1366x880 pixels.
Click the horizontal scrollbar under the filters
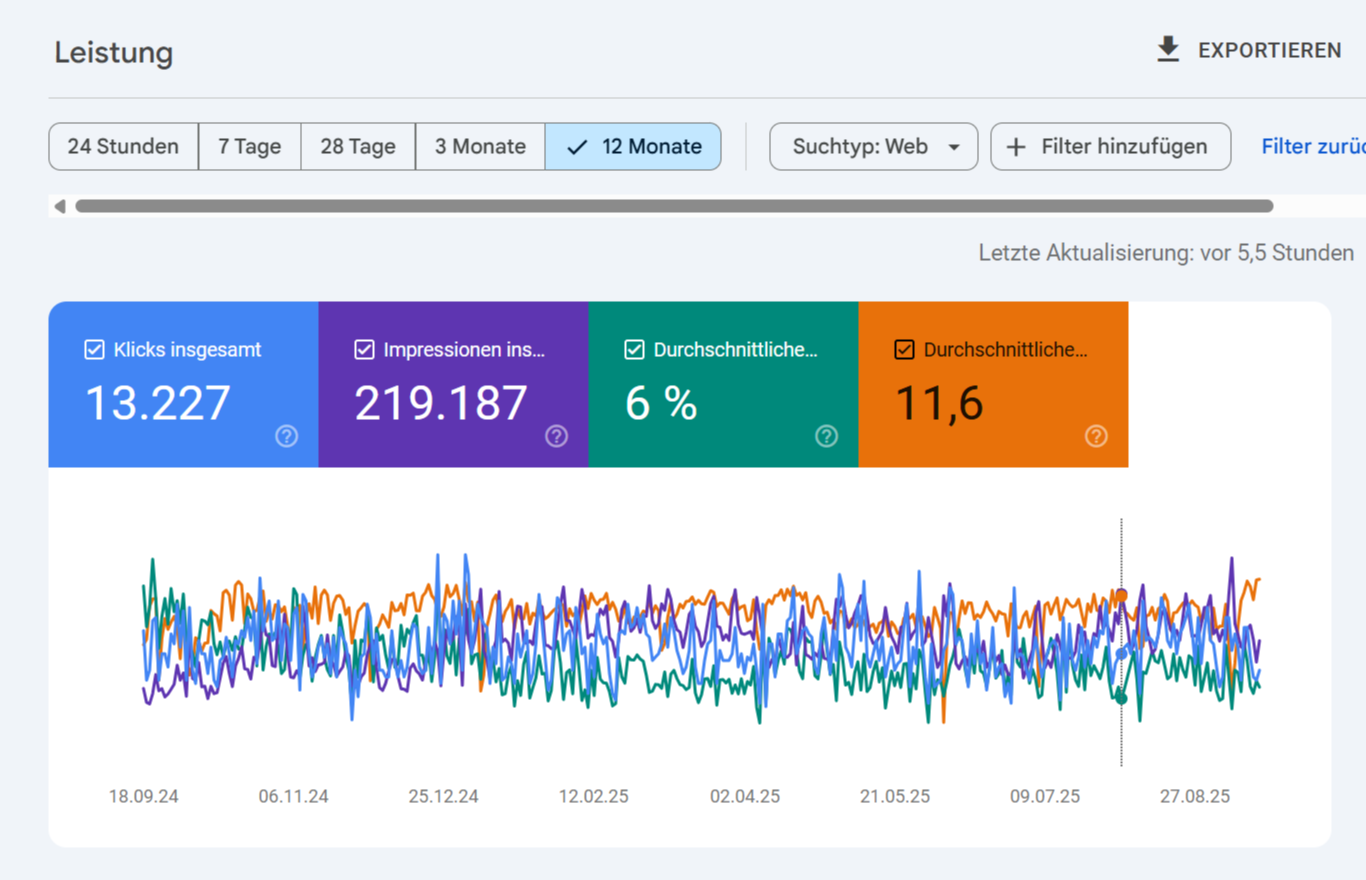click(x=674, y=206)
